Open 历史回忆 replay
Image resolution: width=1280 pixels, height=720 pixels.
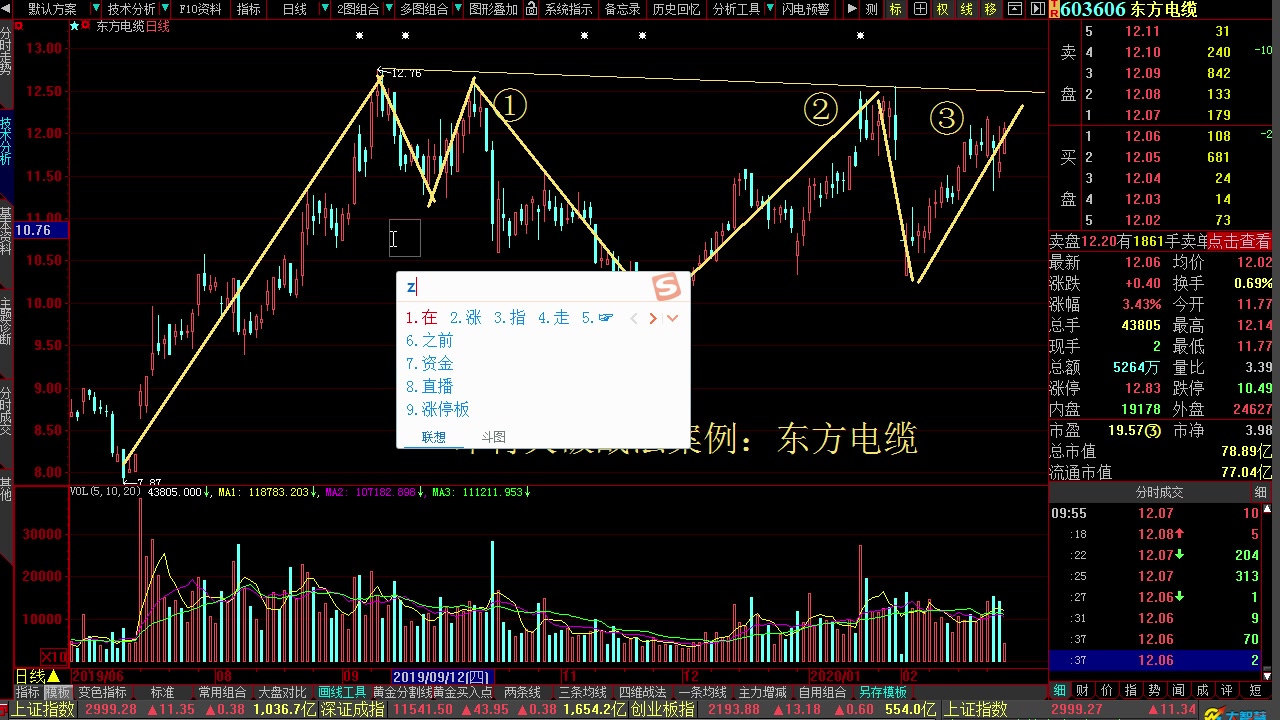pyautogui.click(x=676, y=9)
